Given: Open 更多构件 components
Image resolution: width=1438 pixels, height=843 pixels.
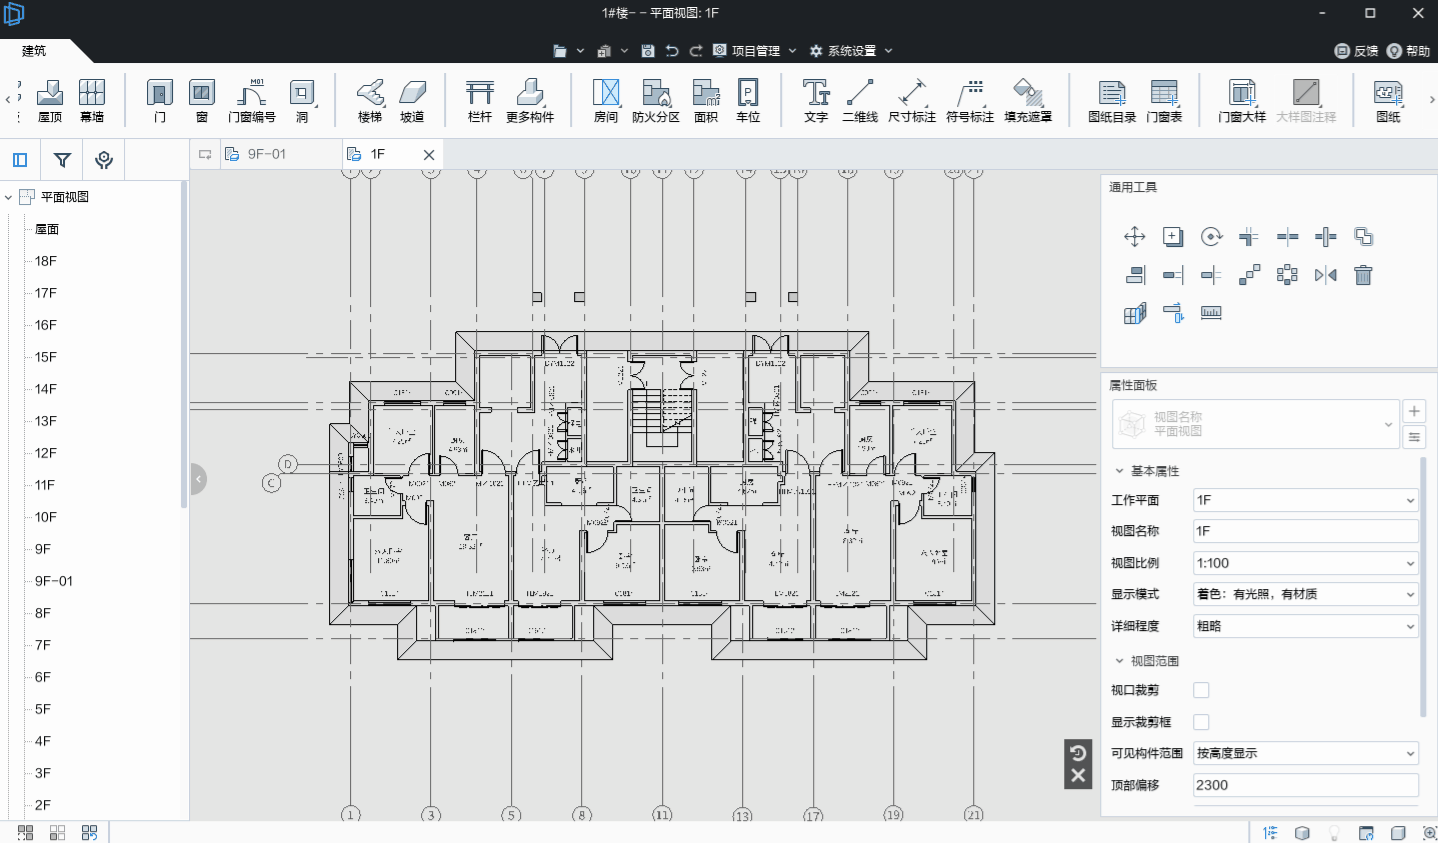Looking at the screenshot, I should [530, 101].
